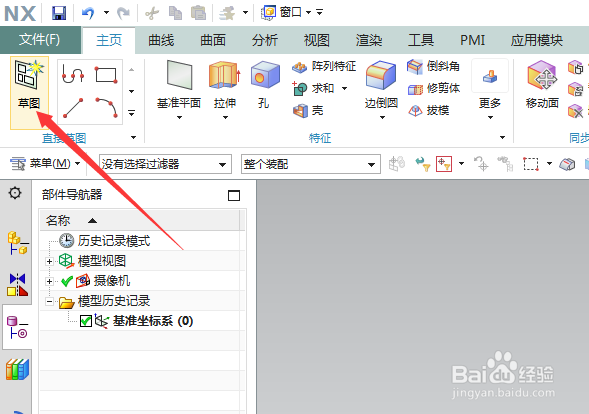589x414 pixels.
Task: Select the Profile curve sketch tool
Action: point(73,73)
